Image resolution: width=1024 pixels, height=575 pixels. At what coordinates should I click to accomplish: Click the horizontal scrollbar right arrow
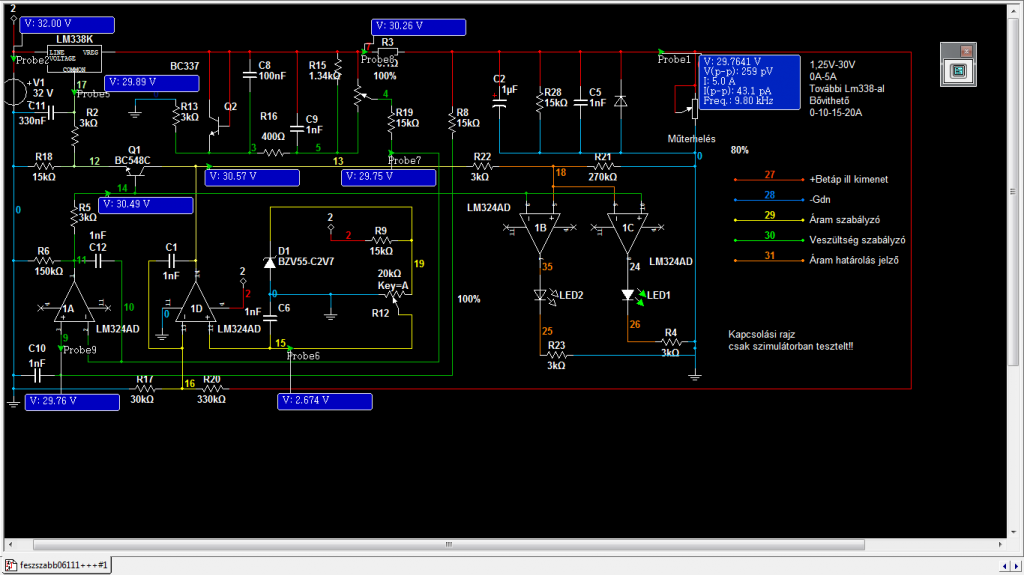1003,545
